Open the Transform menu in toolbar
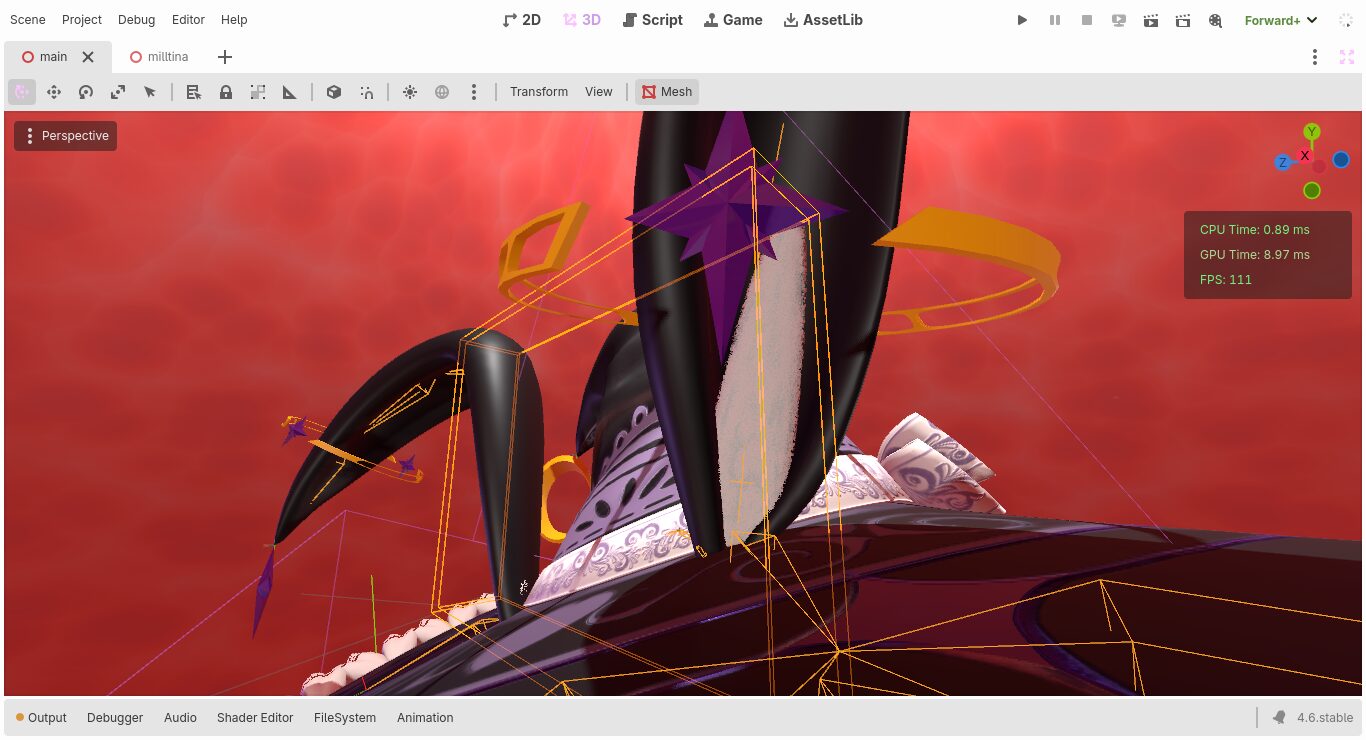Image resolution: width=1366 pixels, height=740 pixels. [x=539, y=92]
